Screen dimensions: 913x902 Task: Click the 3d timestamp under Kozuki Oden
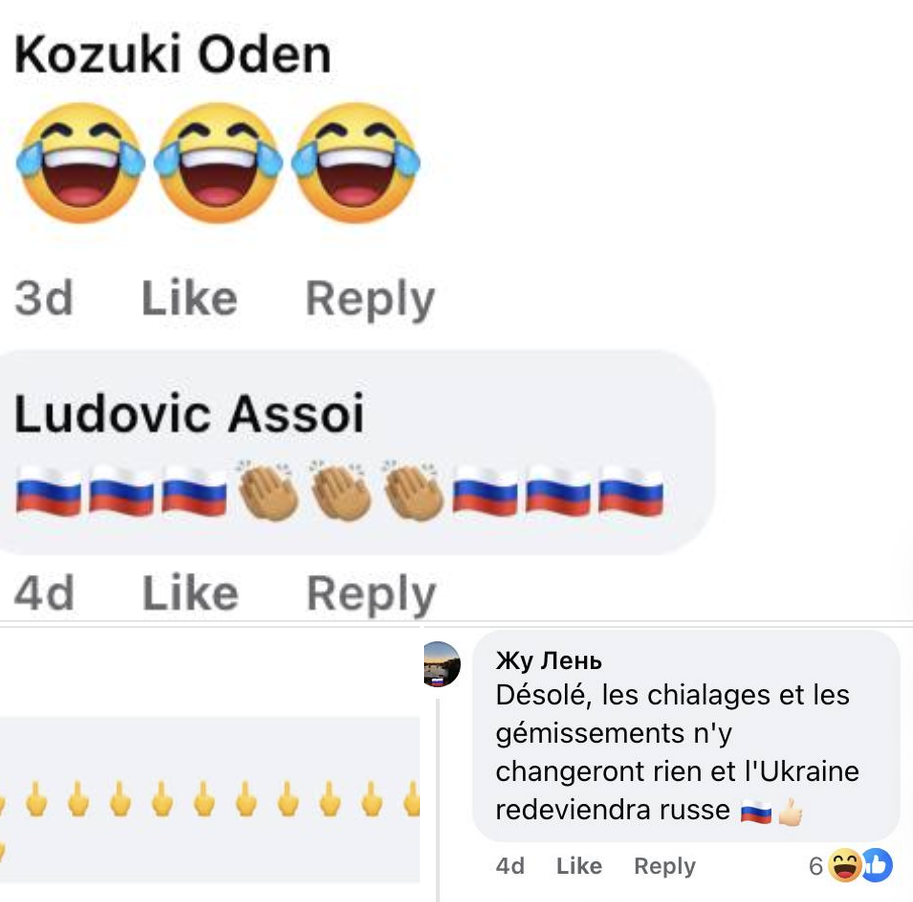point(44,298)
